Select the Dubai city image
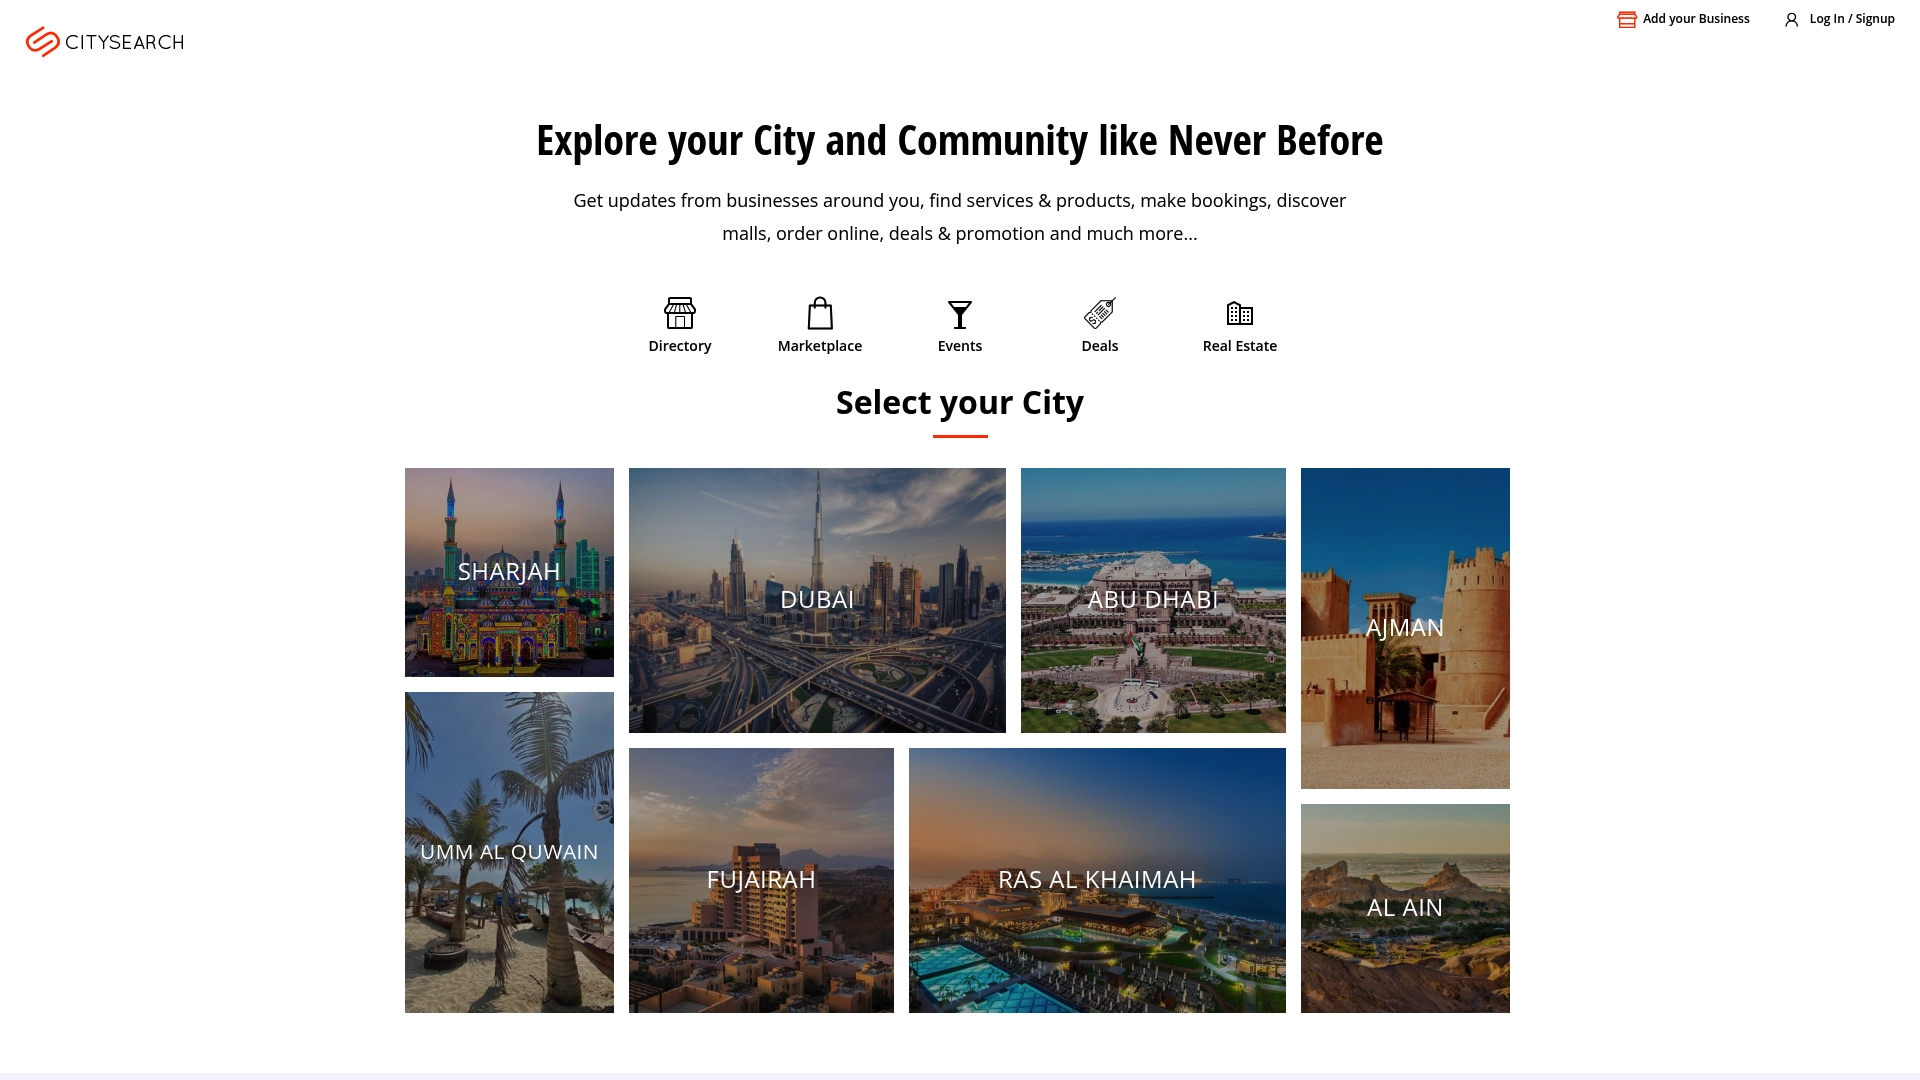The image size is (1920, 1080). [x=817, y=600]
